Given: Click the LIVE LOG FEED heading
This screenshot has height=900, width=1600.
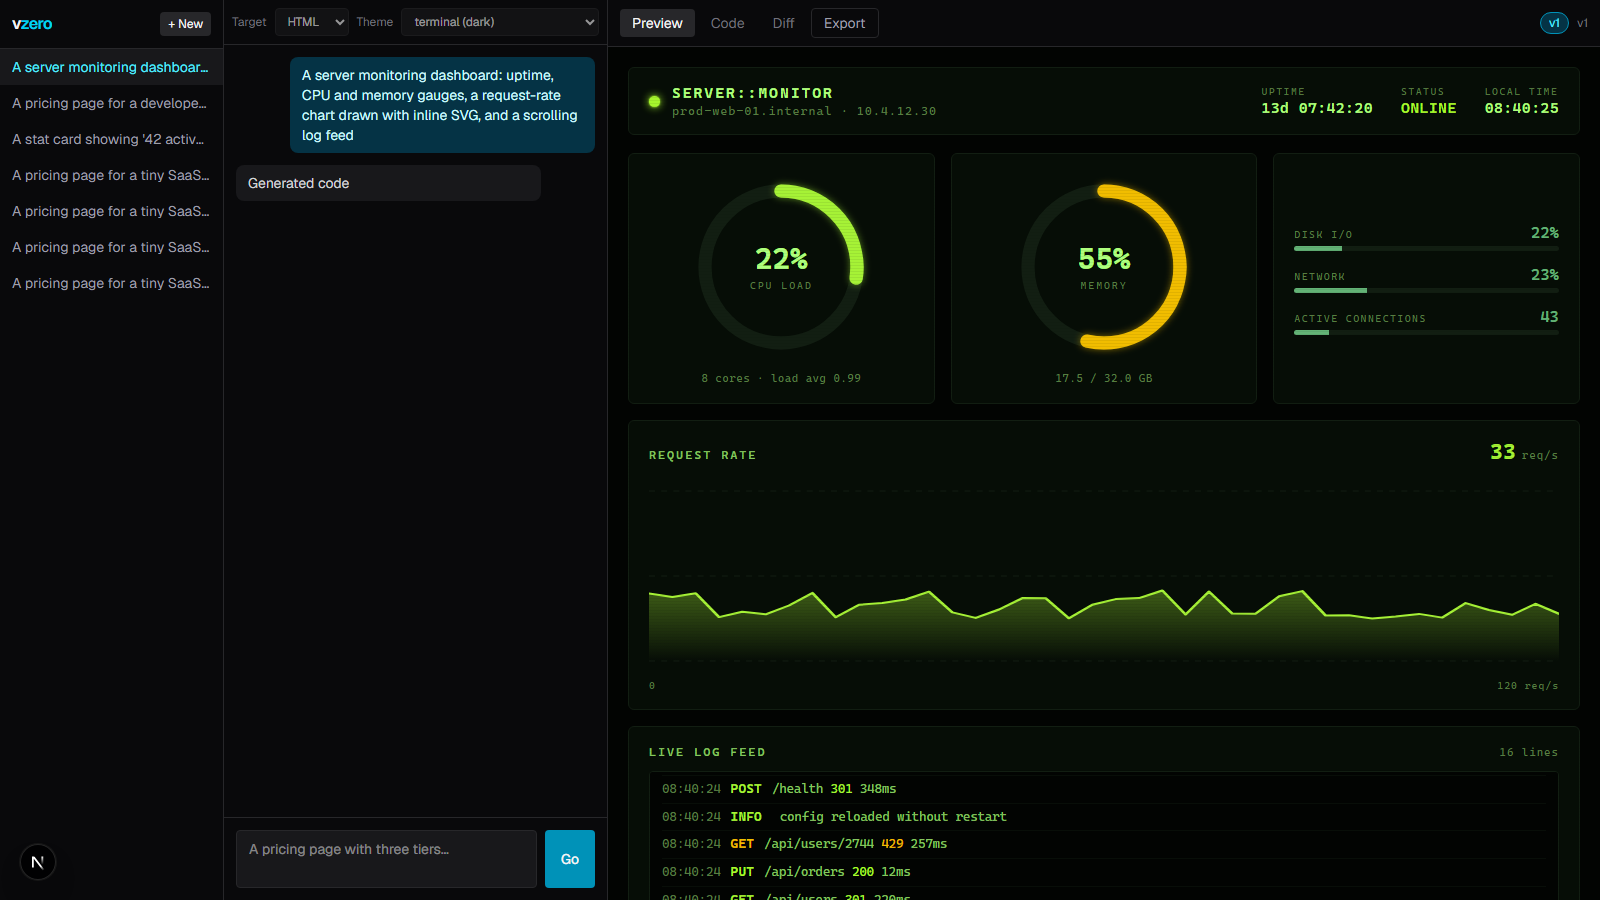Looking at the screenshot, I should (x=707, y=752).
